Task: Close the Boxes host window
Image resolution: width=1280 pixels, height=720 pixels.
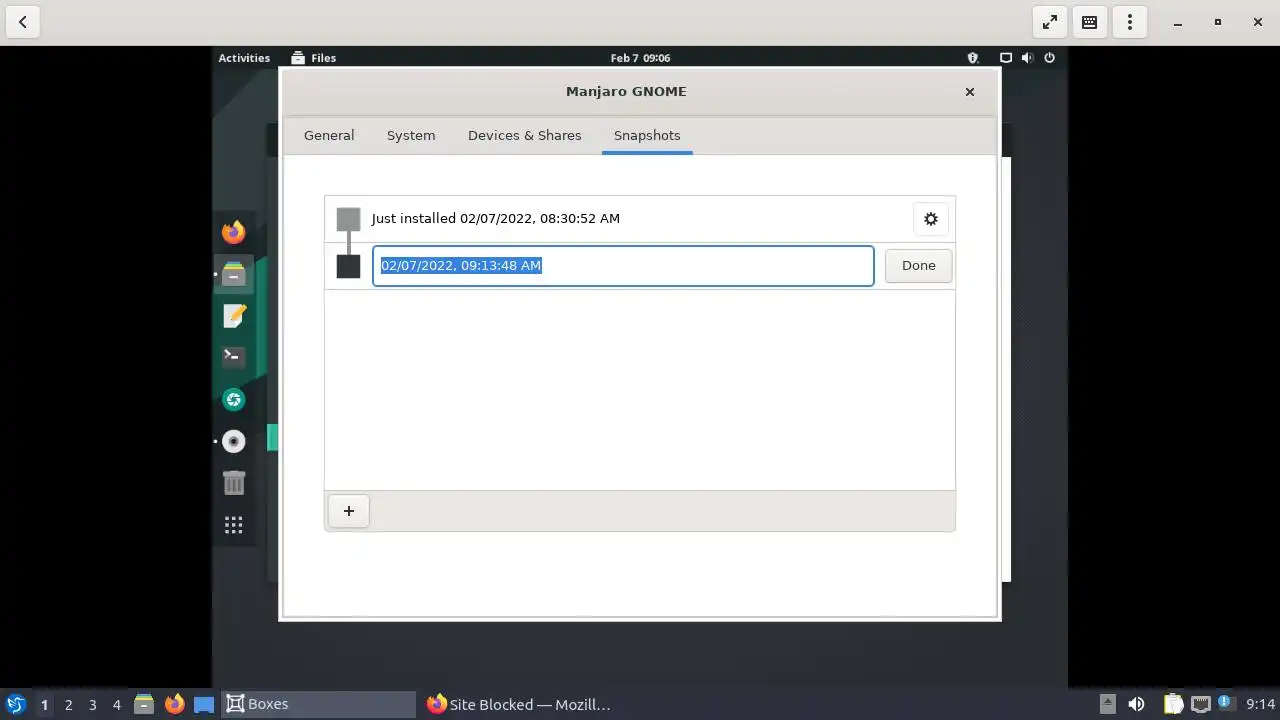Action: tap(1257, 22)
